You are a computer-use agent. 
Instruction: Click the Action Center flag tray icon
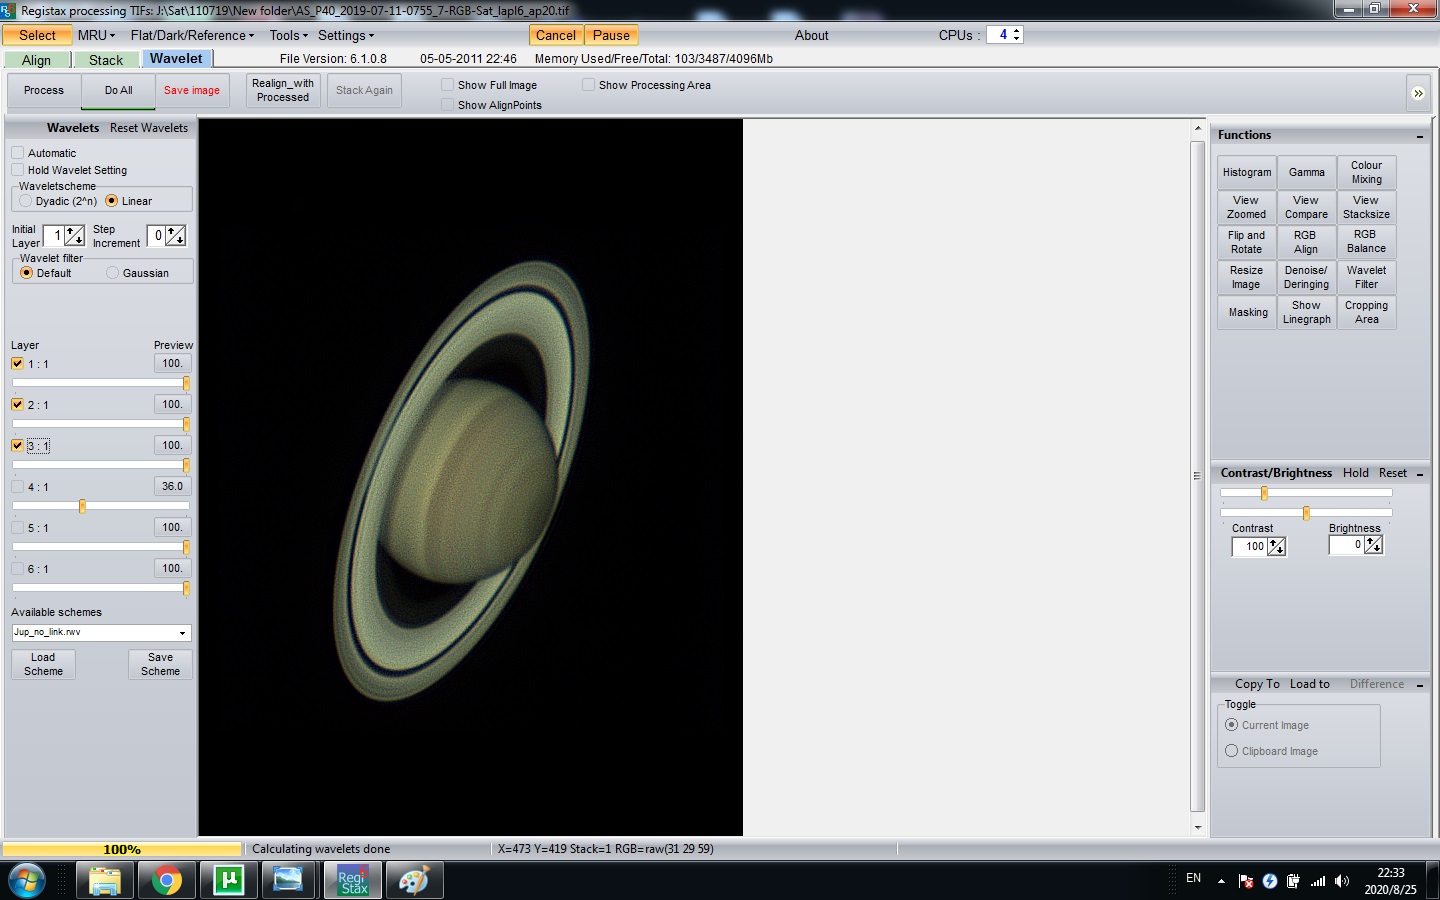click(x=1246, y=881)
